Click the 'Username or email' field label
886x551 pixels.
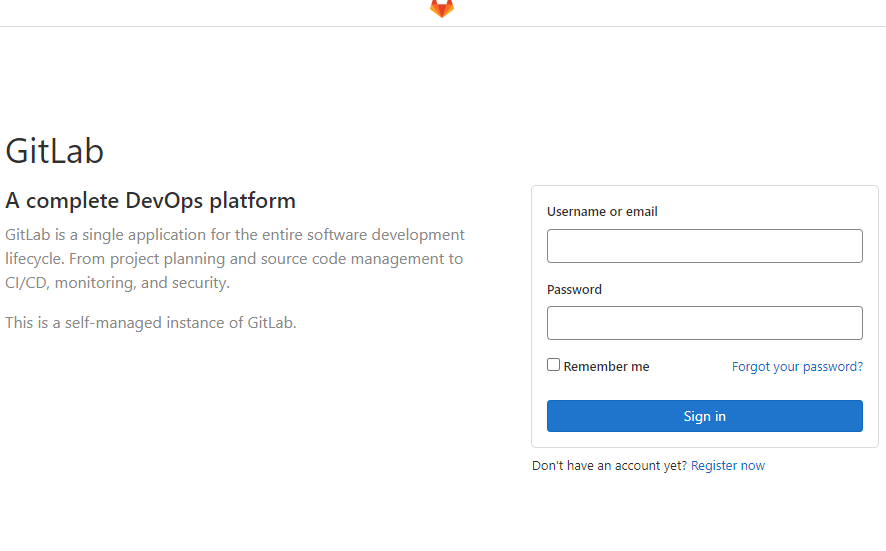(x=602, y=211)
